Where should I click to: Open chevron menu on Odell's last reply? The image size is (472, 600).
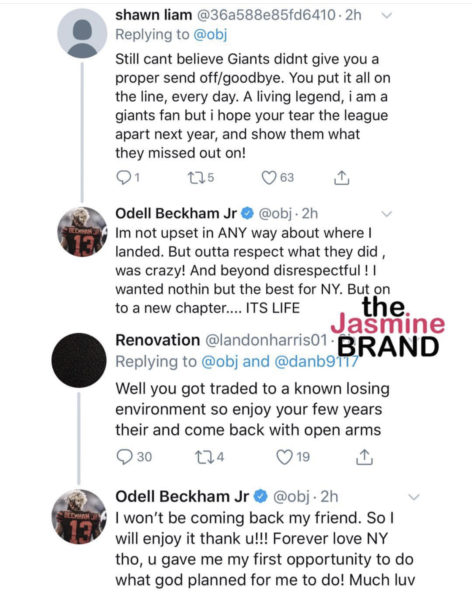[414, 497]
